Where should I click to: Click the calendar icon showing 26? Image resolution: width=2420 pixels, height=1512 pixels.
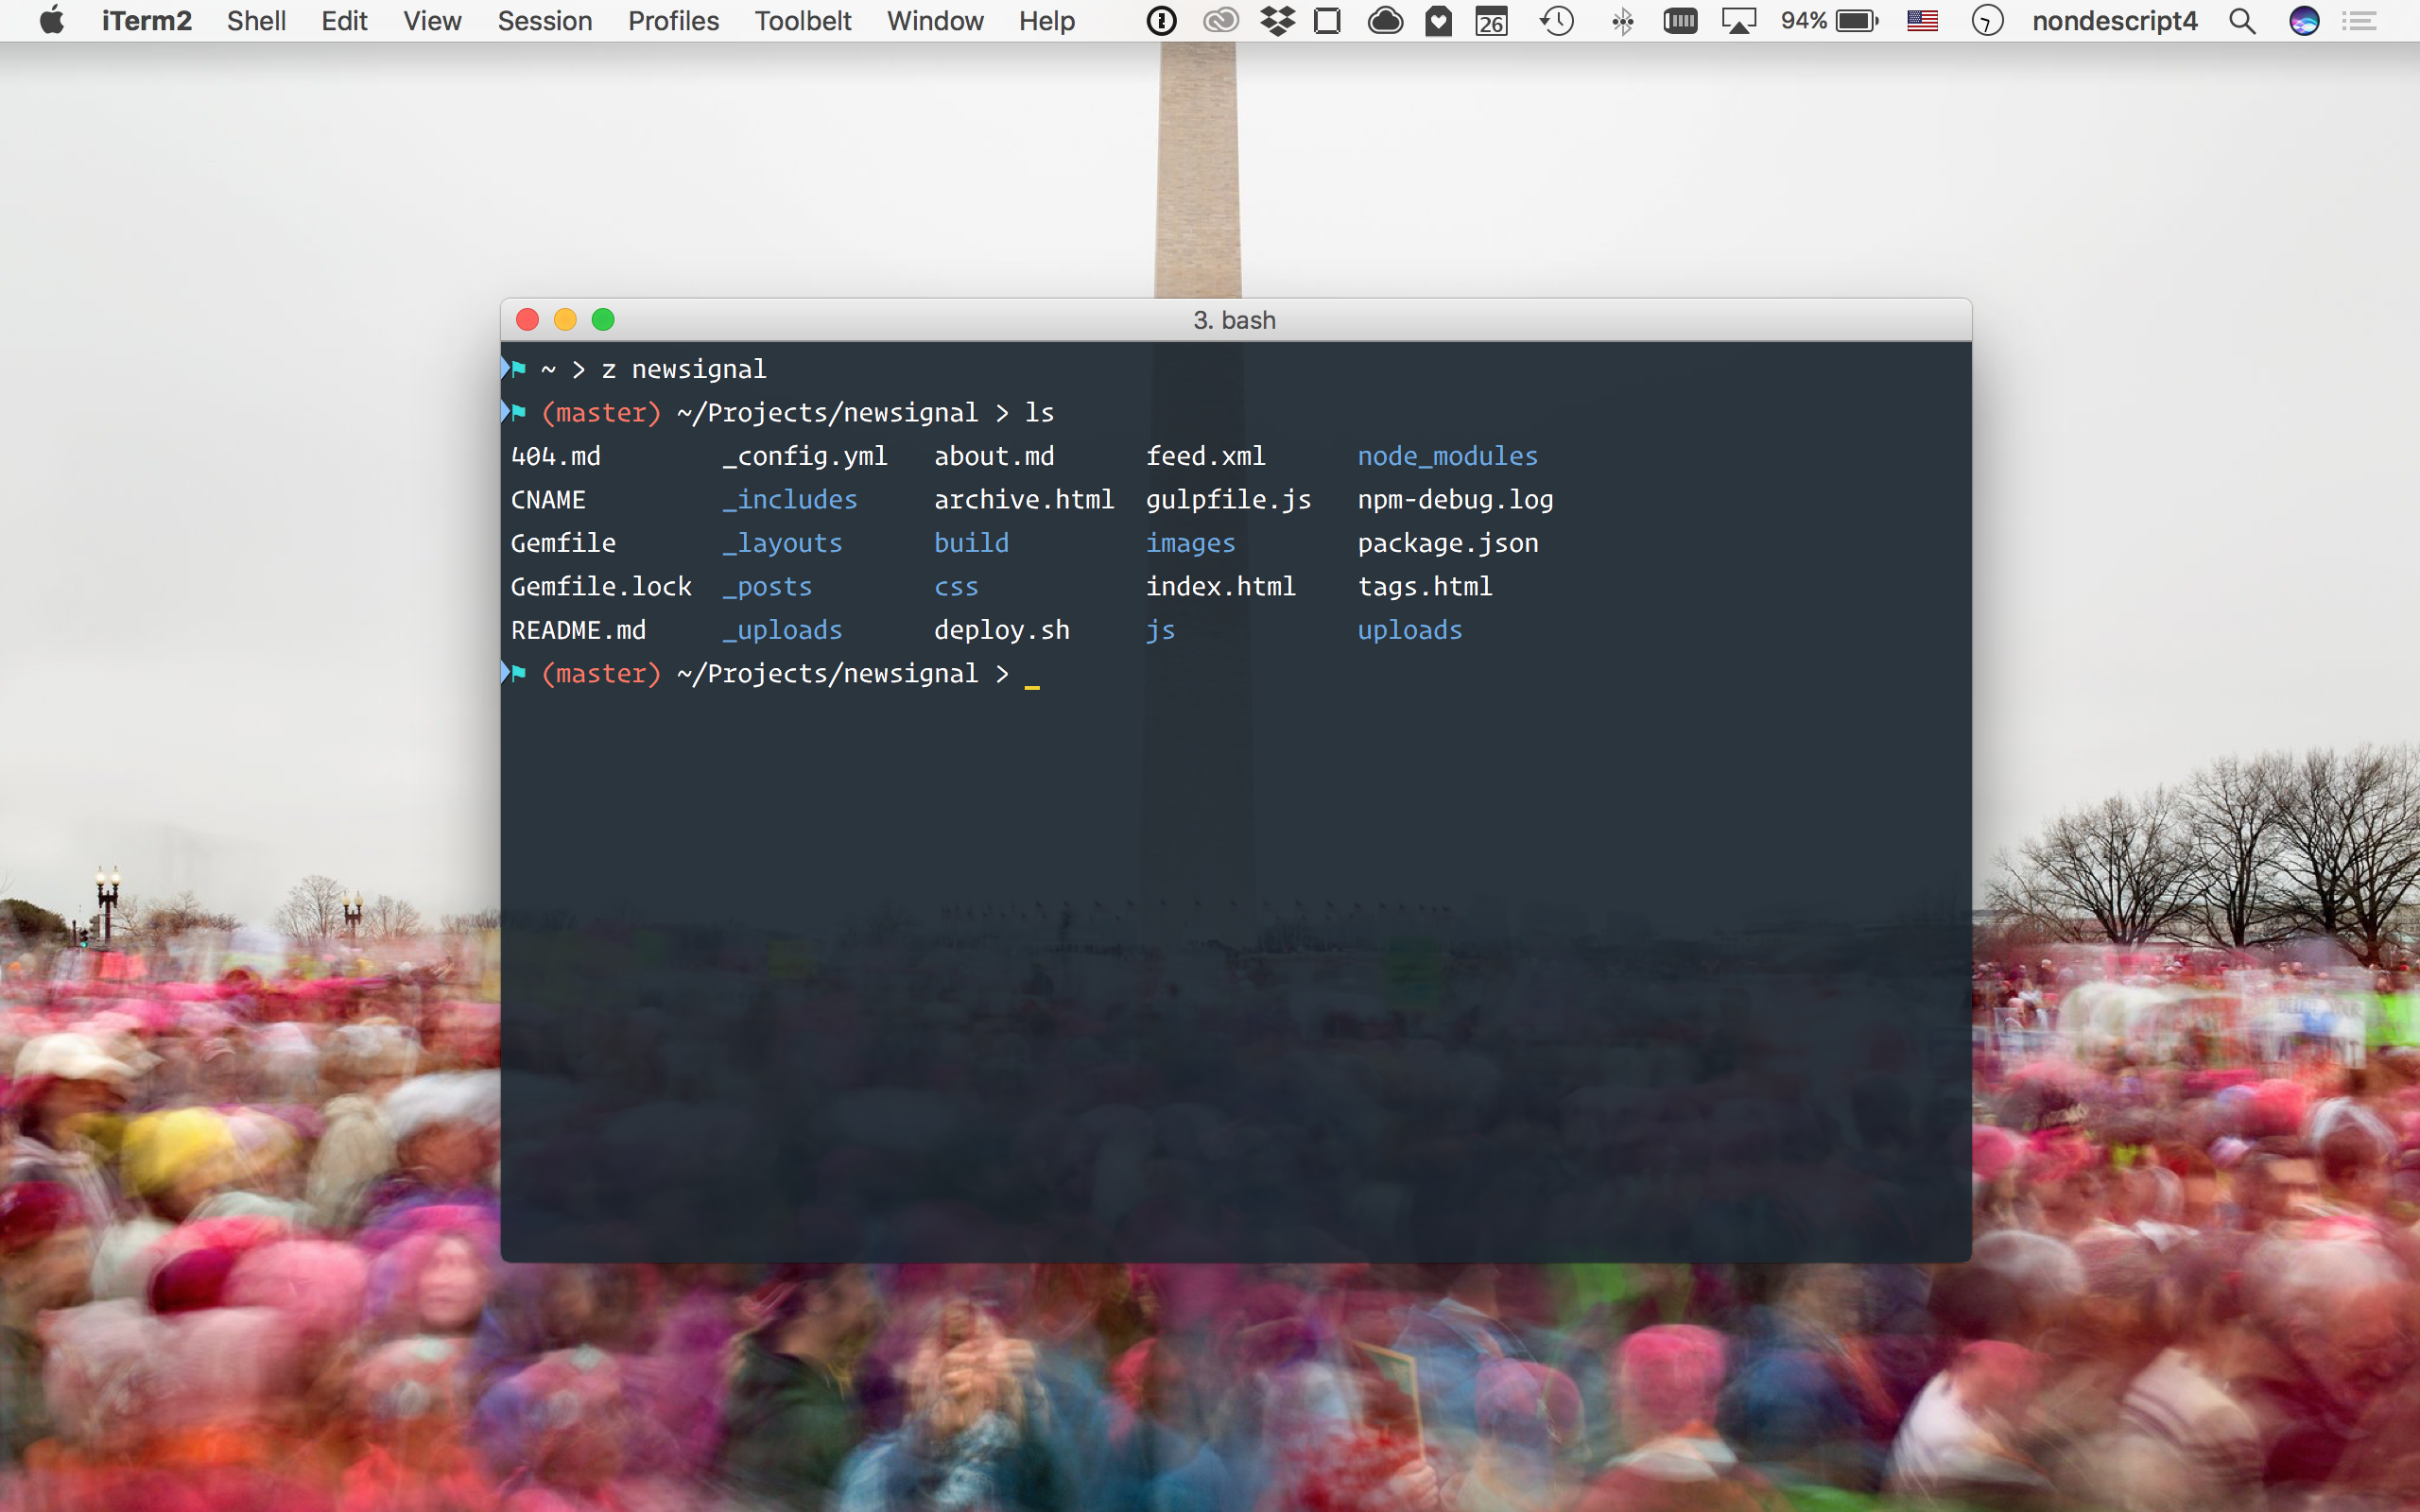point(1490,20)
